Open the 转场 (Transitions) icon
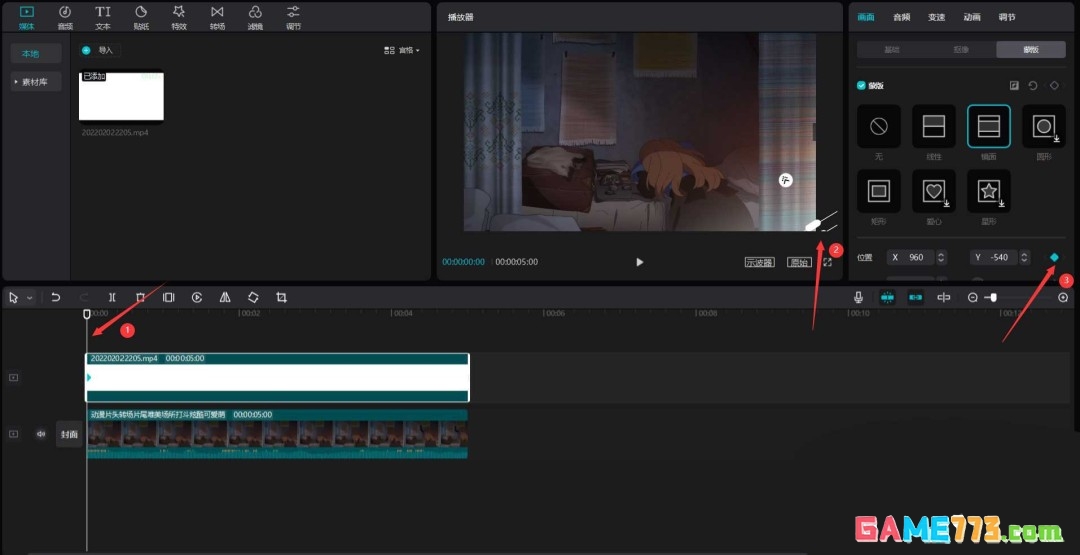1080x555 pixels. [x=217, y=17]
